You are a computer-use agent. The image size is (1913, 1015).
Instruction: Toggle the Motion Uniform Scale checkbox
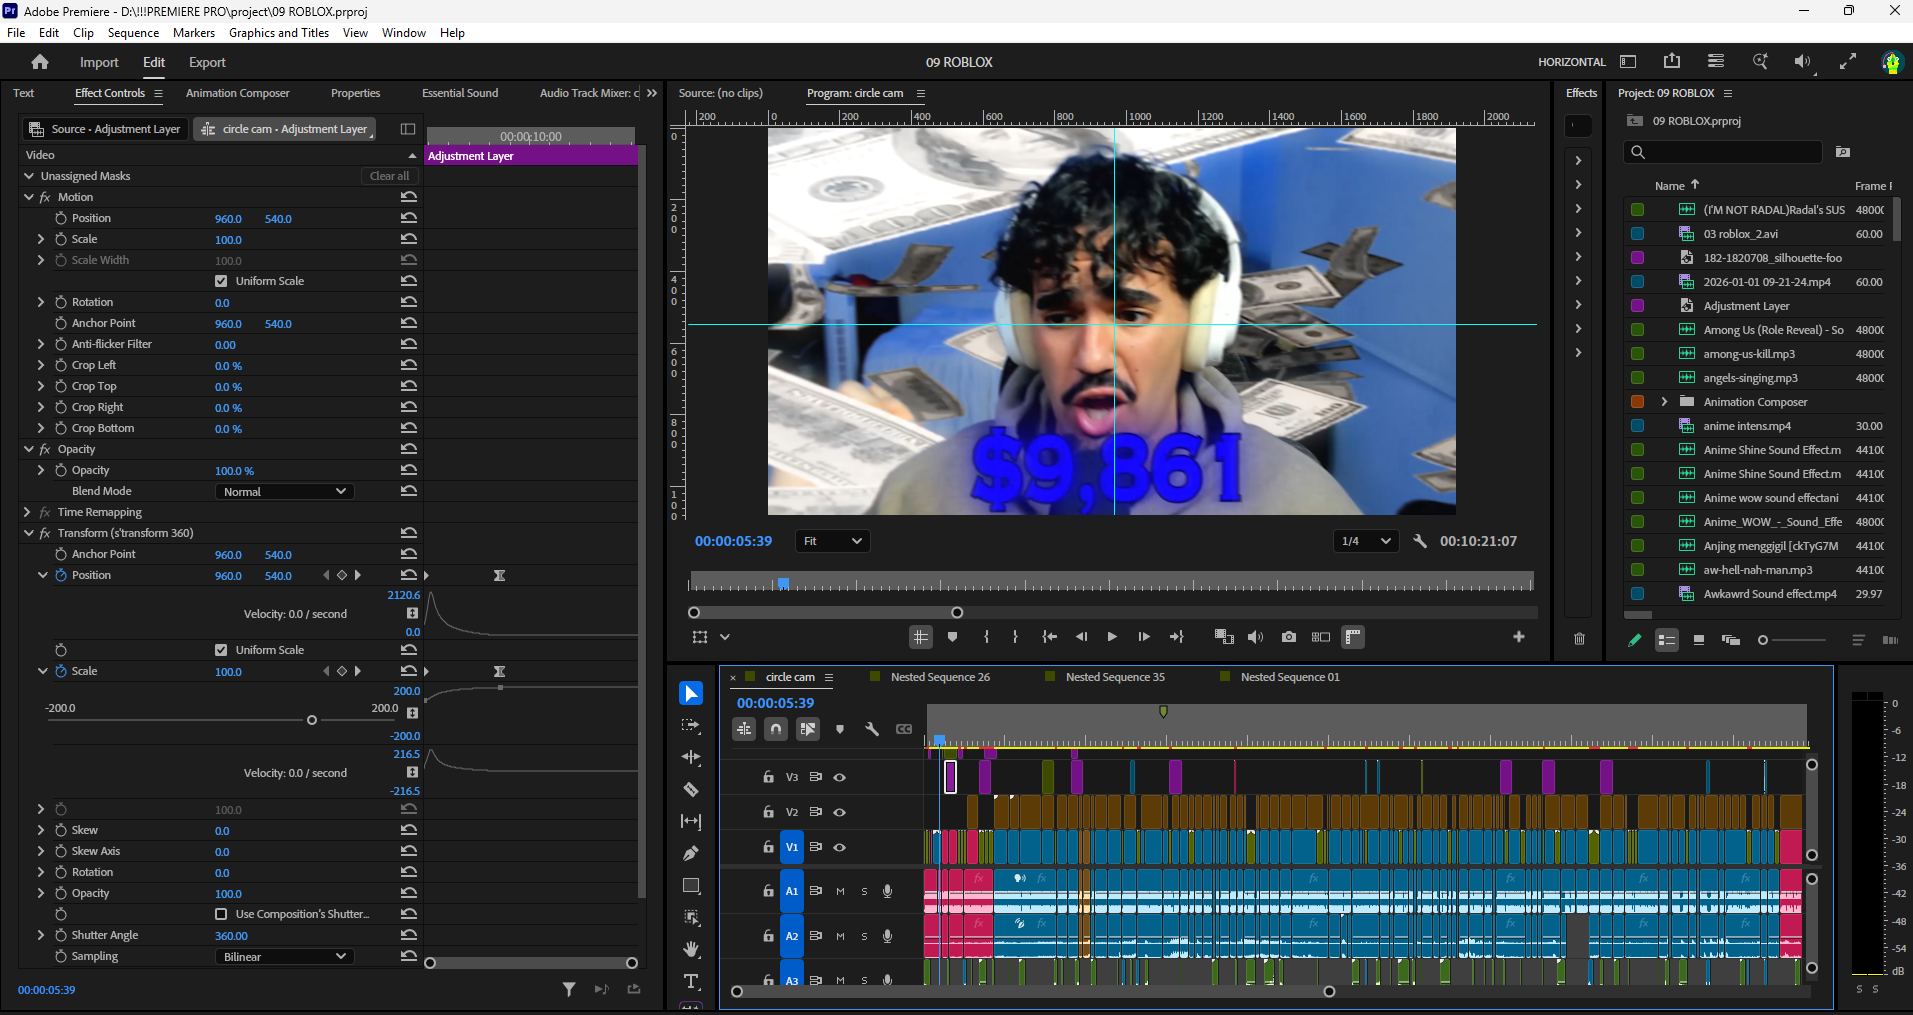(221, 281)
